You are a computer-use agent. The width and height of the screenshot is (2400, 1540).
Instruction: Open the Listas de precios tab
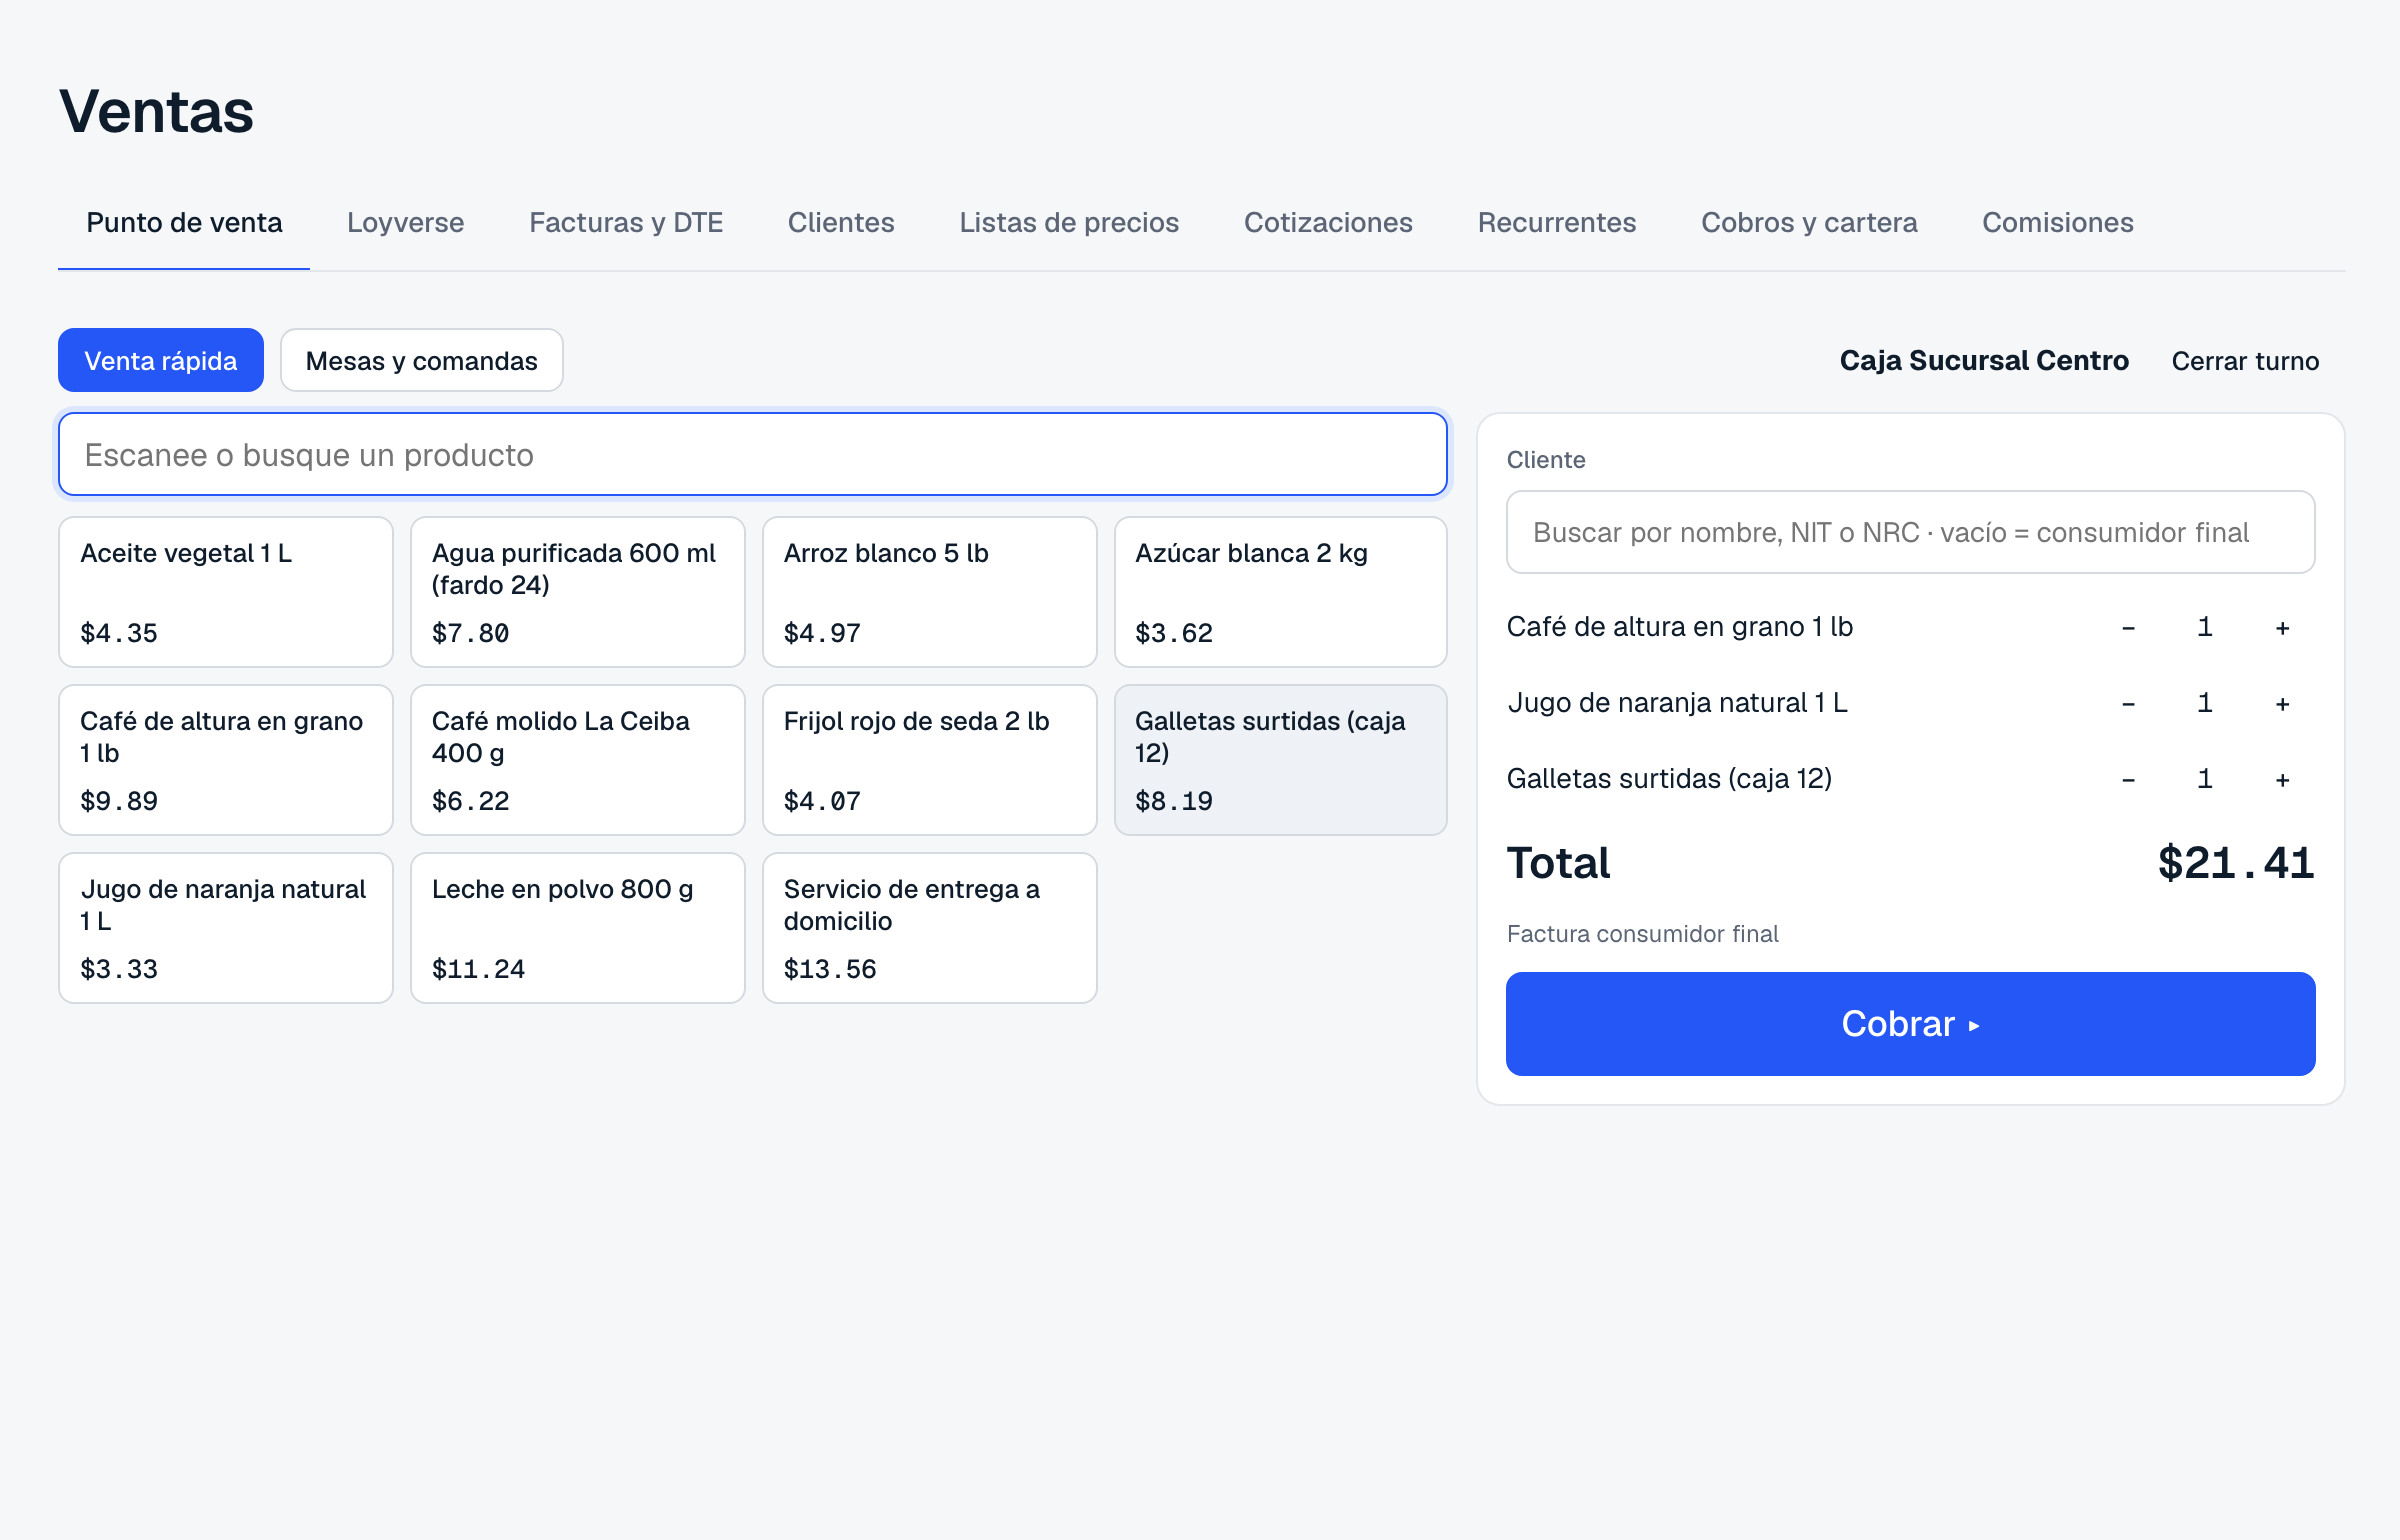[x=1069, y=222]
